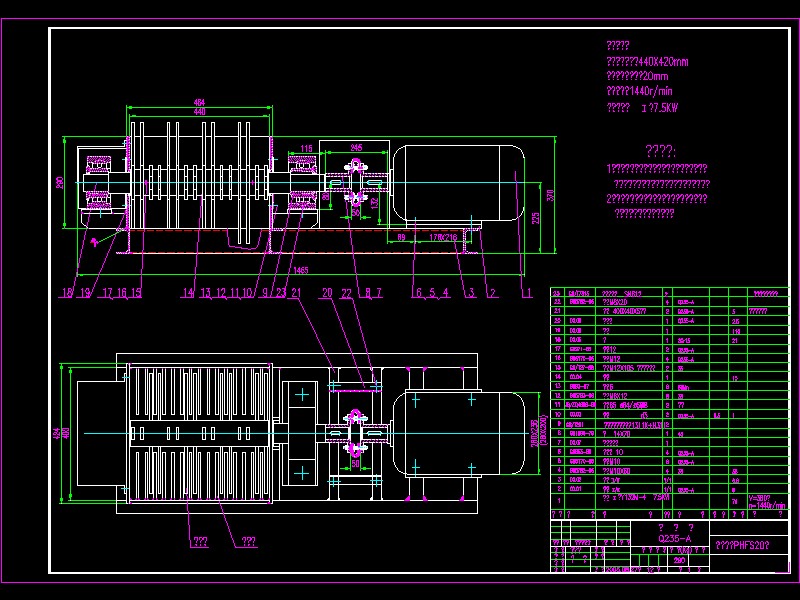
Task: Select leader callout number 5
Action: (x=432, y=293)
